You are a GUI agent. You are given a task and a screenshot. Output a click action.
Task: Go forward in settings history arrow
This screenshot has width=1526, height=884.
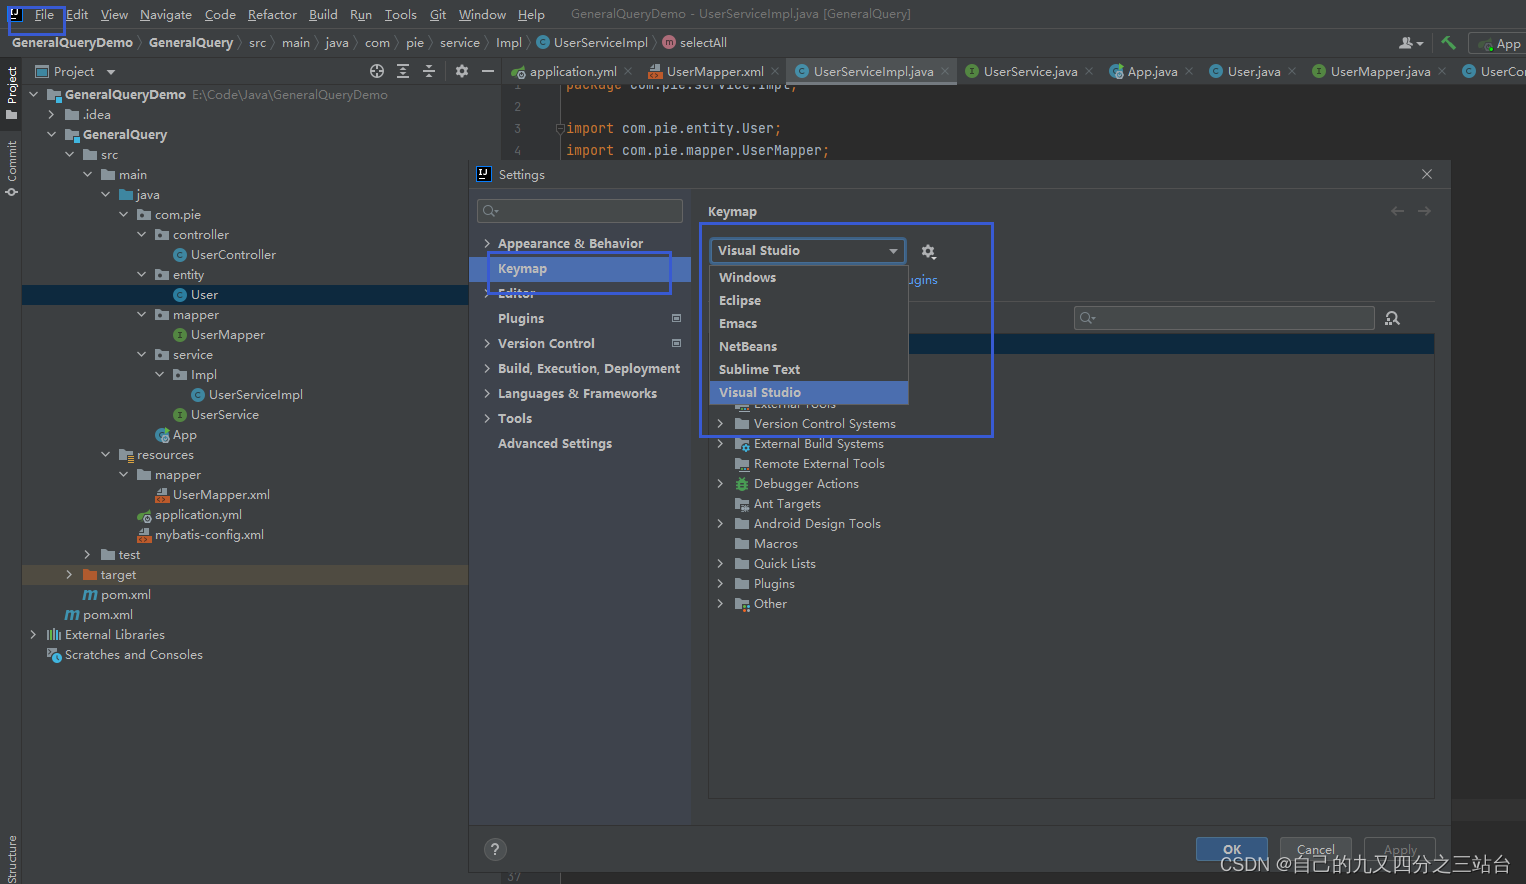(x=1424, y=211)
